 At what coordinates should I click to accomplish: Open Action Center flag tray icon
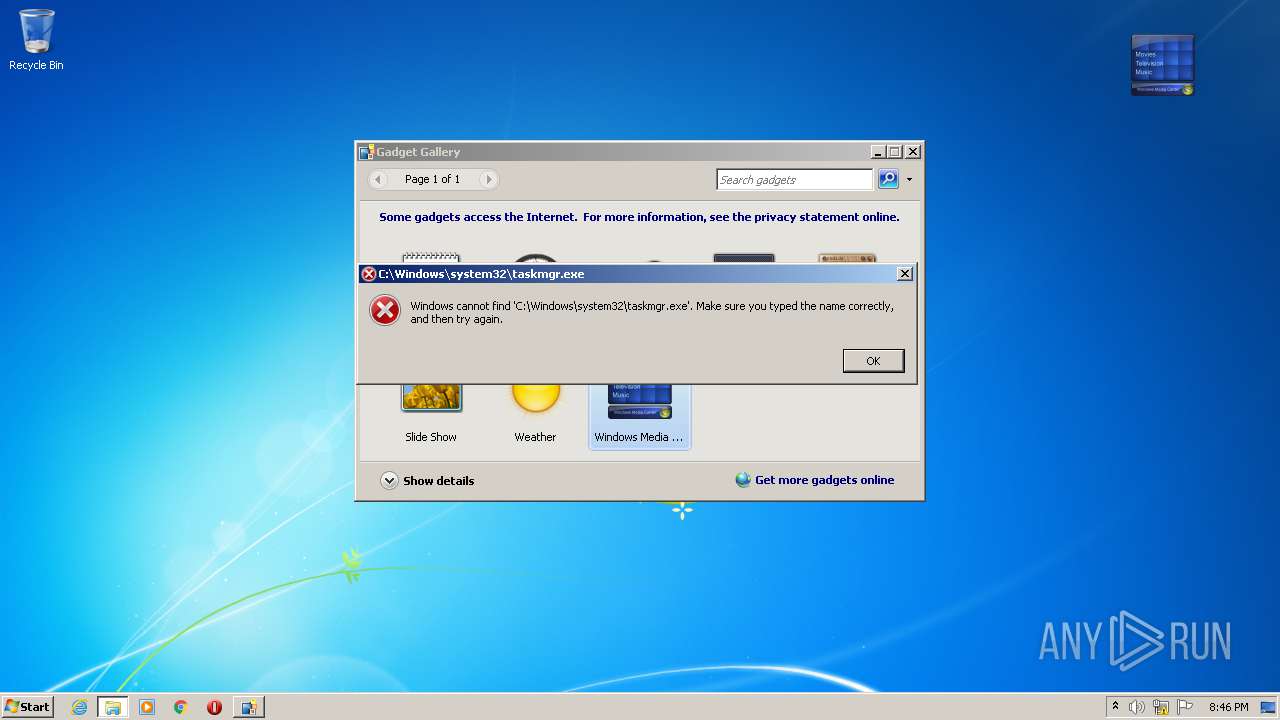[x=1185, y=707]
